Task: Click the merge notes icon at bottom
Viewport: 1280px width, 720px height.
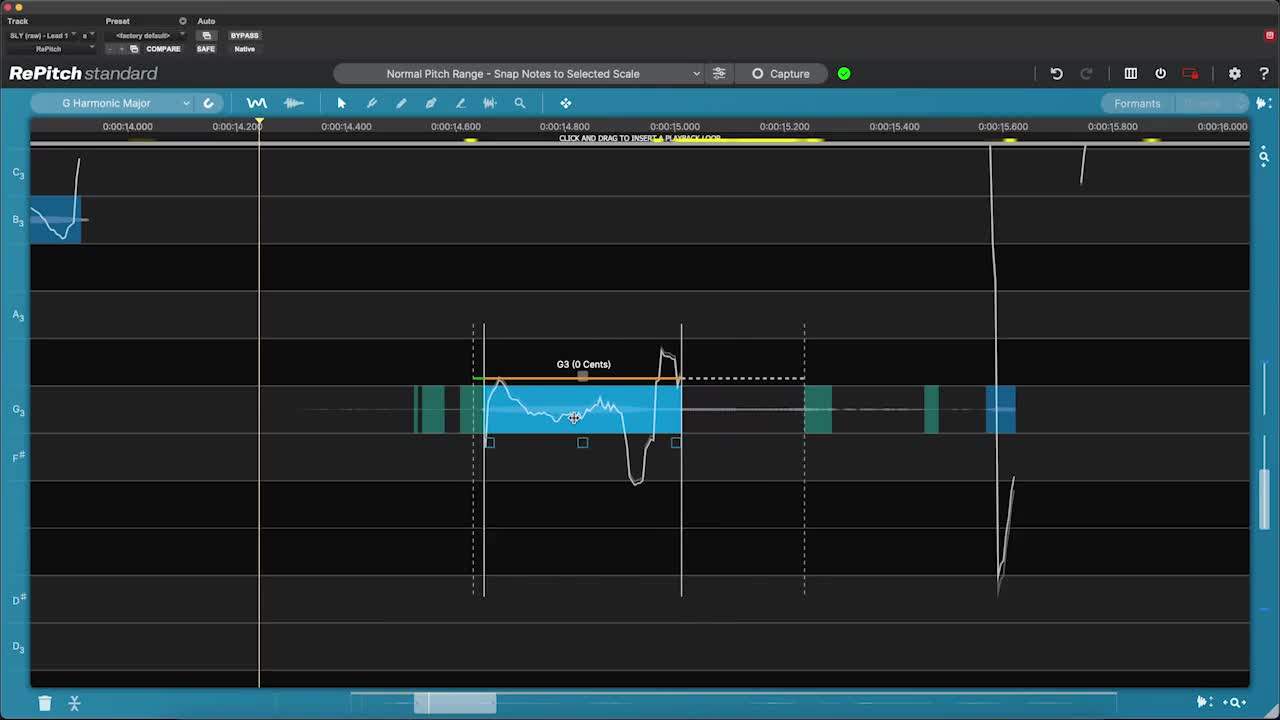Action: click(x=74, y=703)
